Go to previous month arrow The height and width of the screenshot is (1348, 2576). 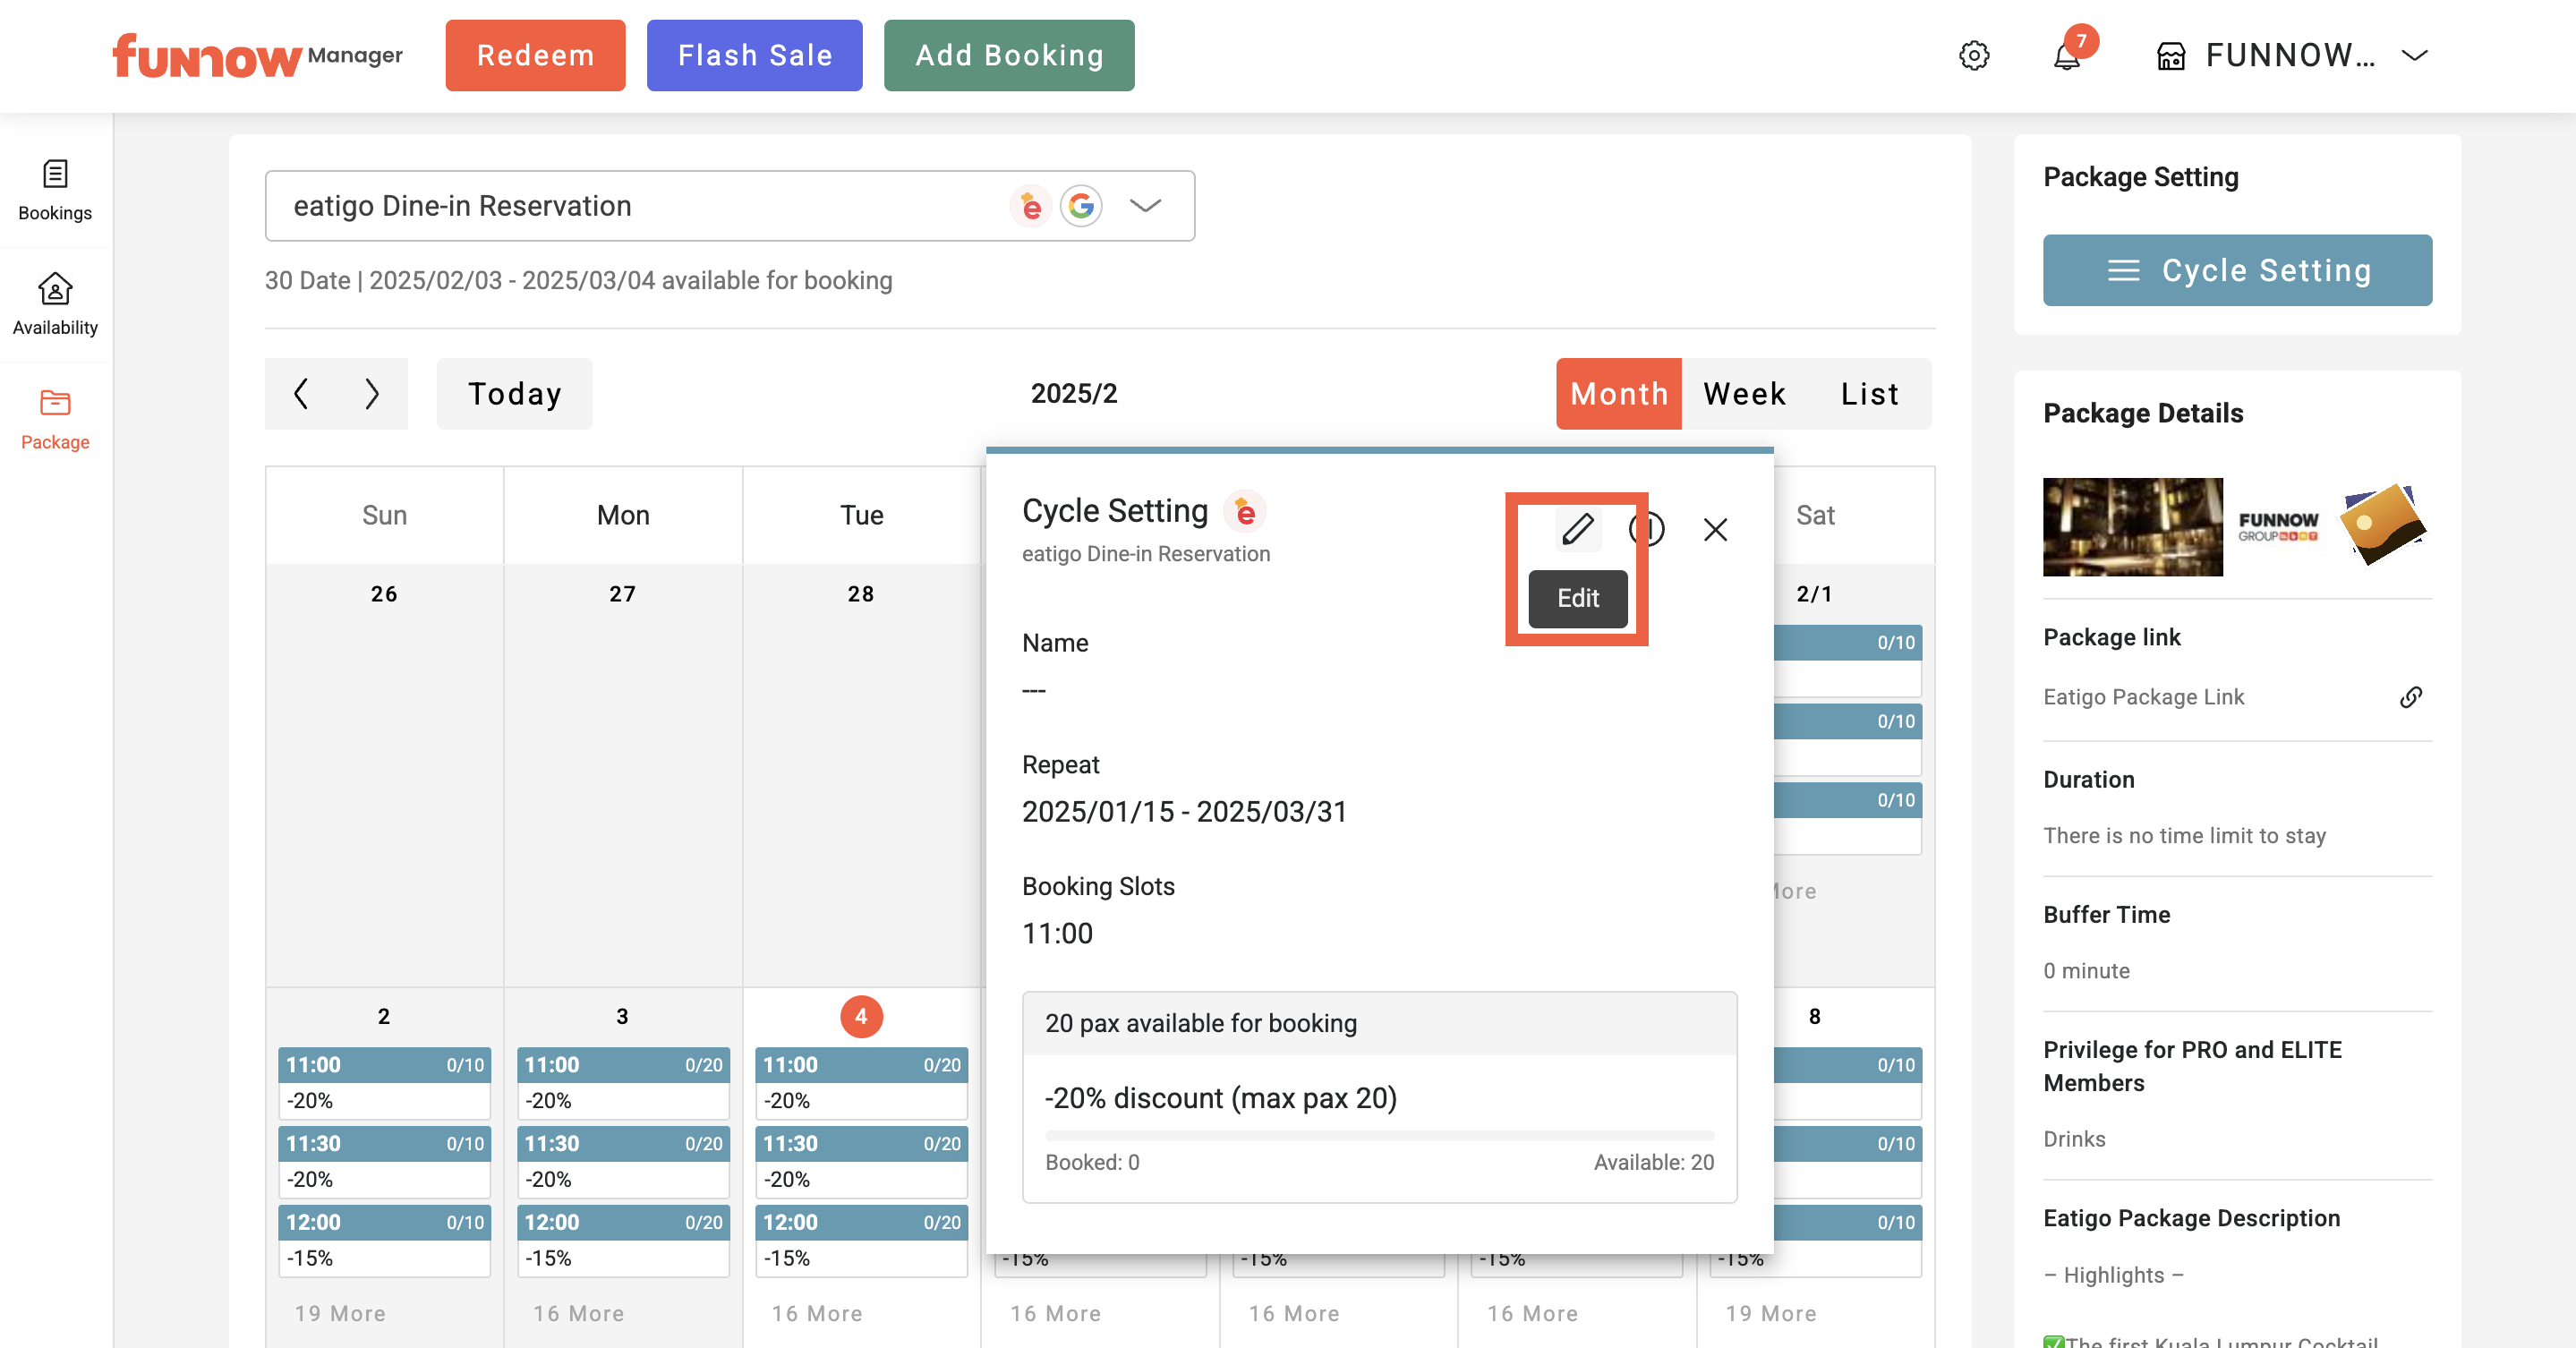(x=301, y=393)
